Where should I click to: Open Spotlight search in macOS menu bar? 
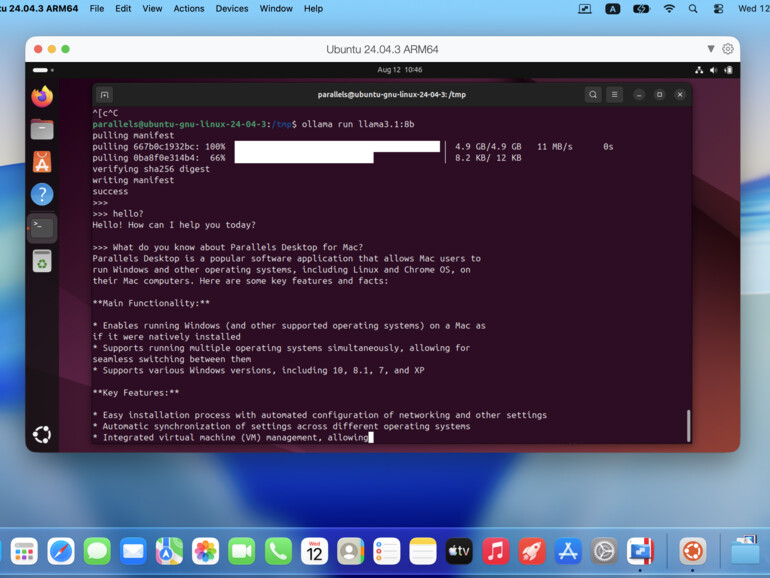point(693,9)
